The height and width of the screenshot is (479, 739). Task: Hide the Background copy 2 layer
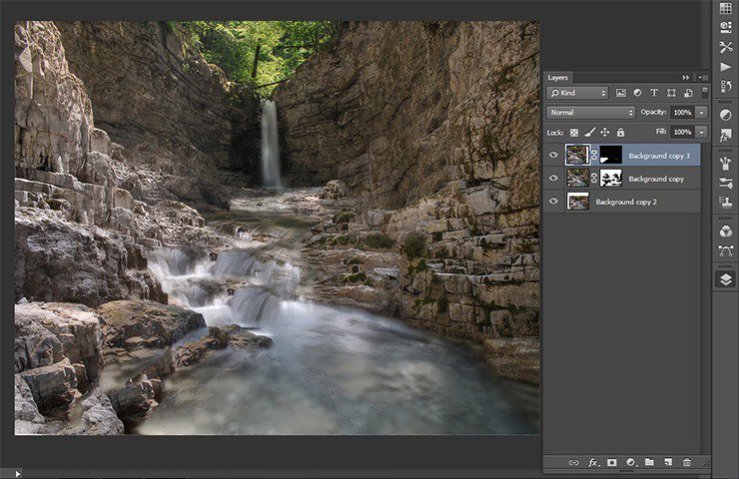click(553, 201)
